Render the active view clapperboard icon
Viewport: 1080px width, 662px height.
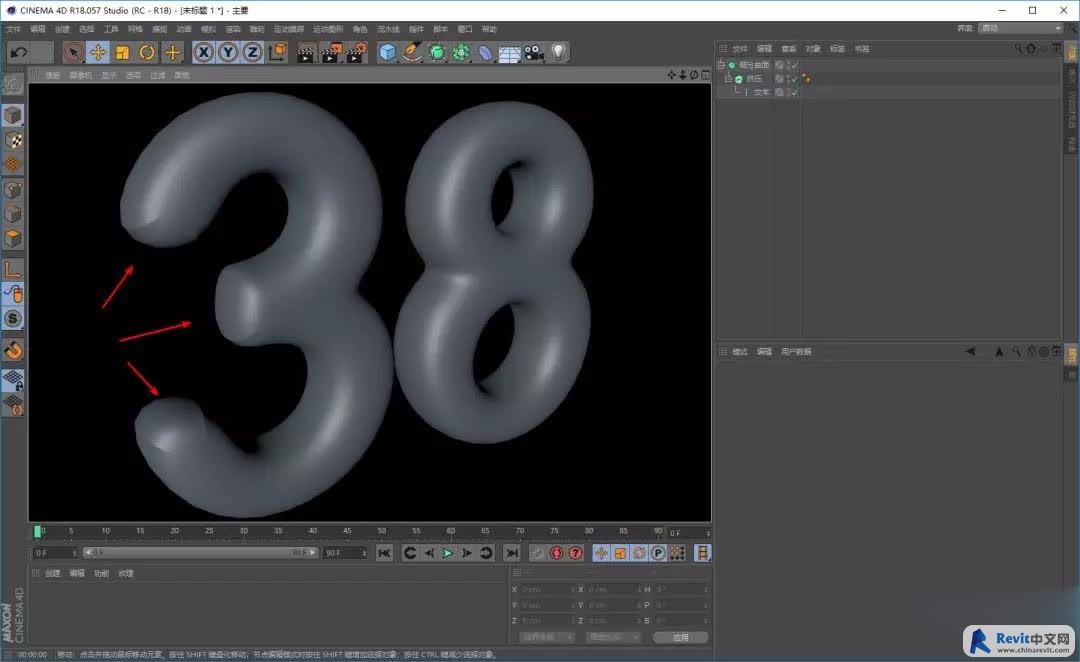tap(305, 52)
